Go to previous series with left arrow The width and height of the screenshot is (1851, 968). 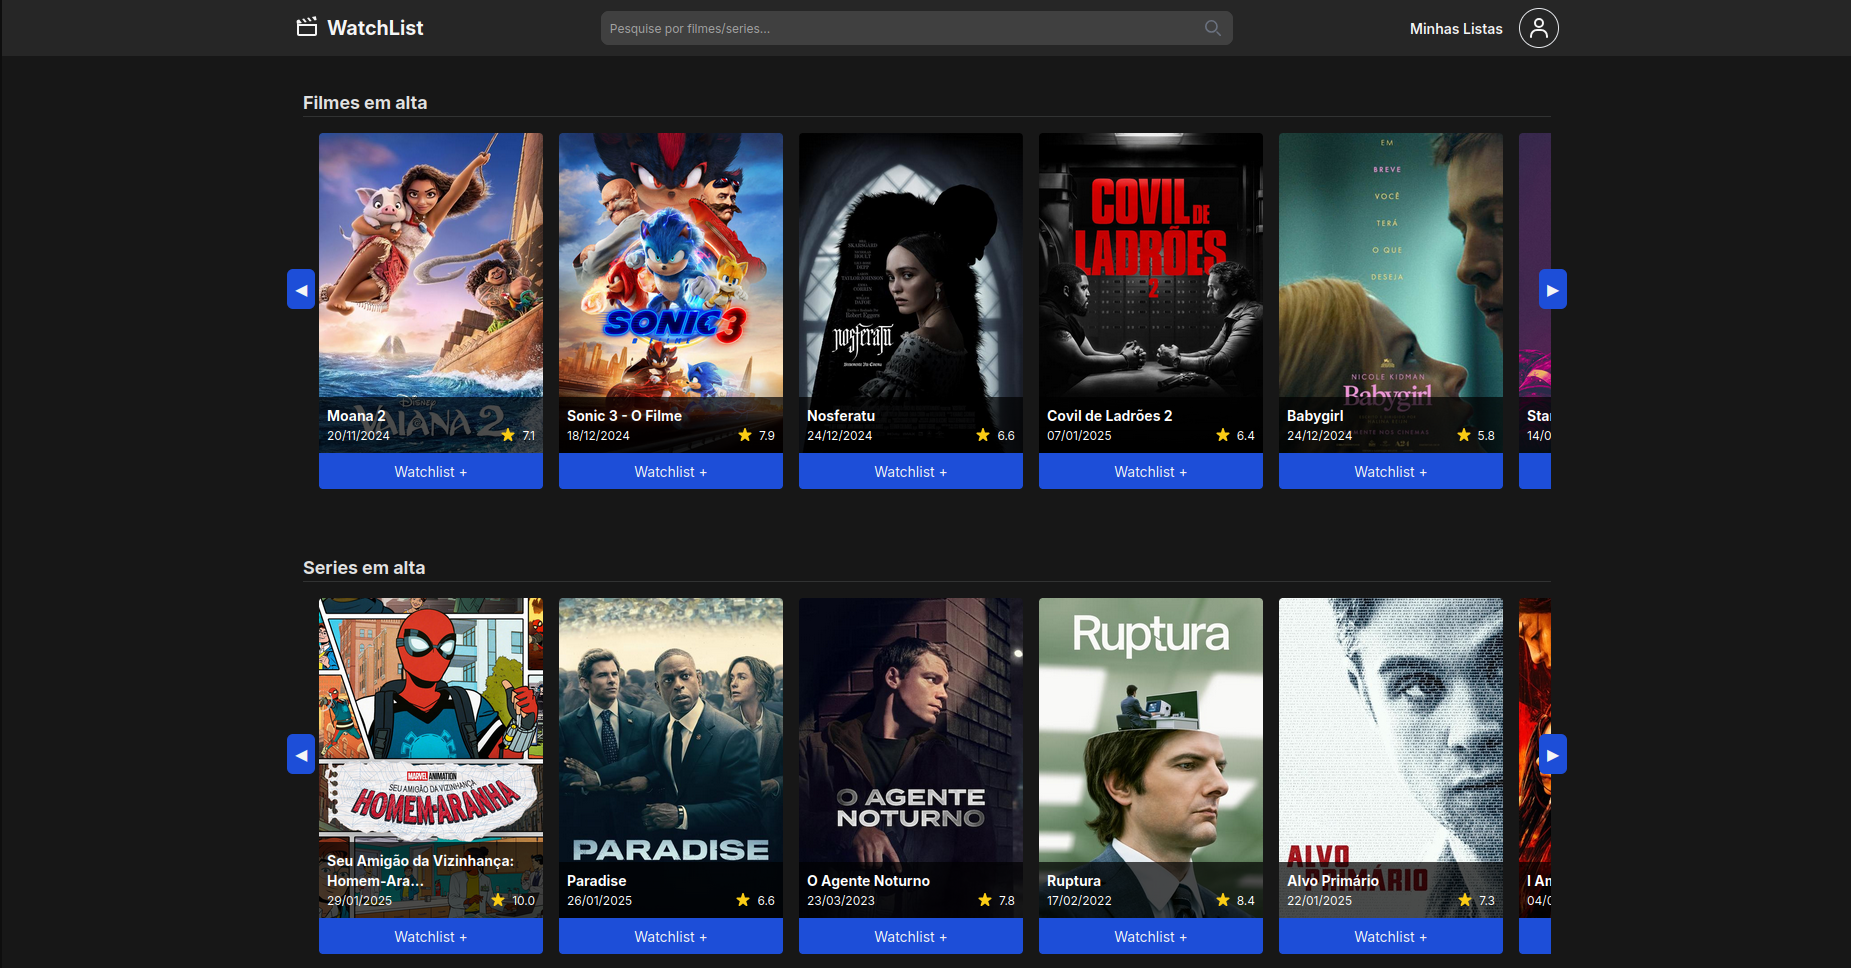tap(301, 754)
